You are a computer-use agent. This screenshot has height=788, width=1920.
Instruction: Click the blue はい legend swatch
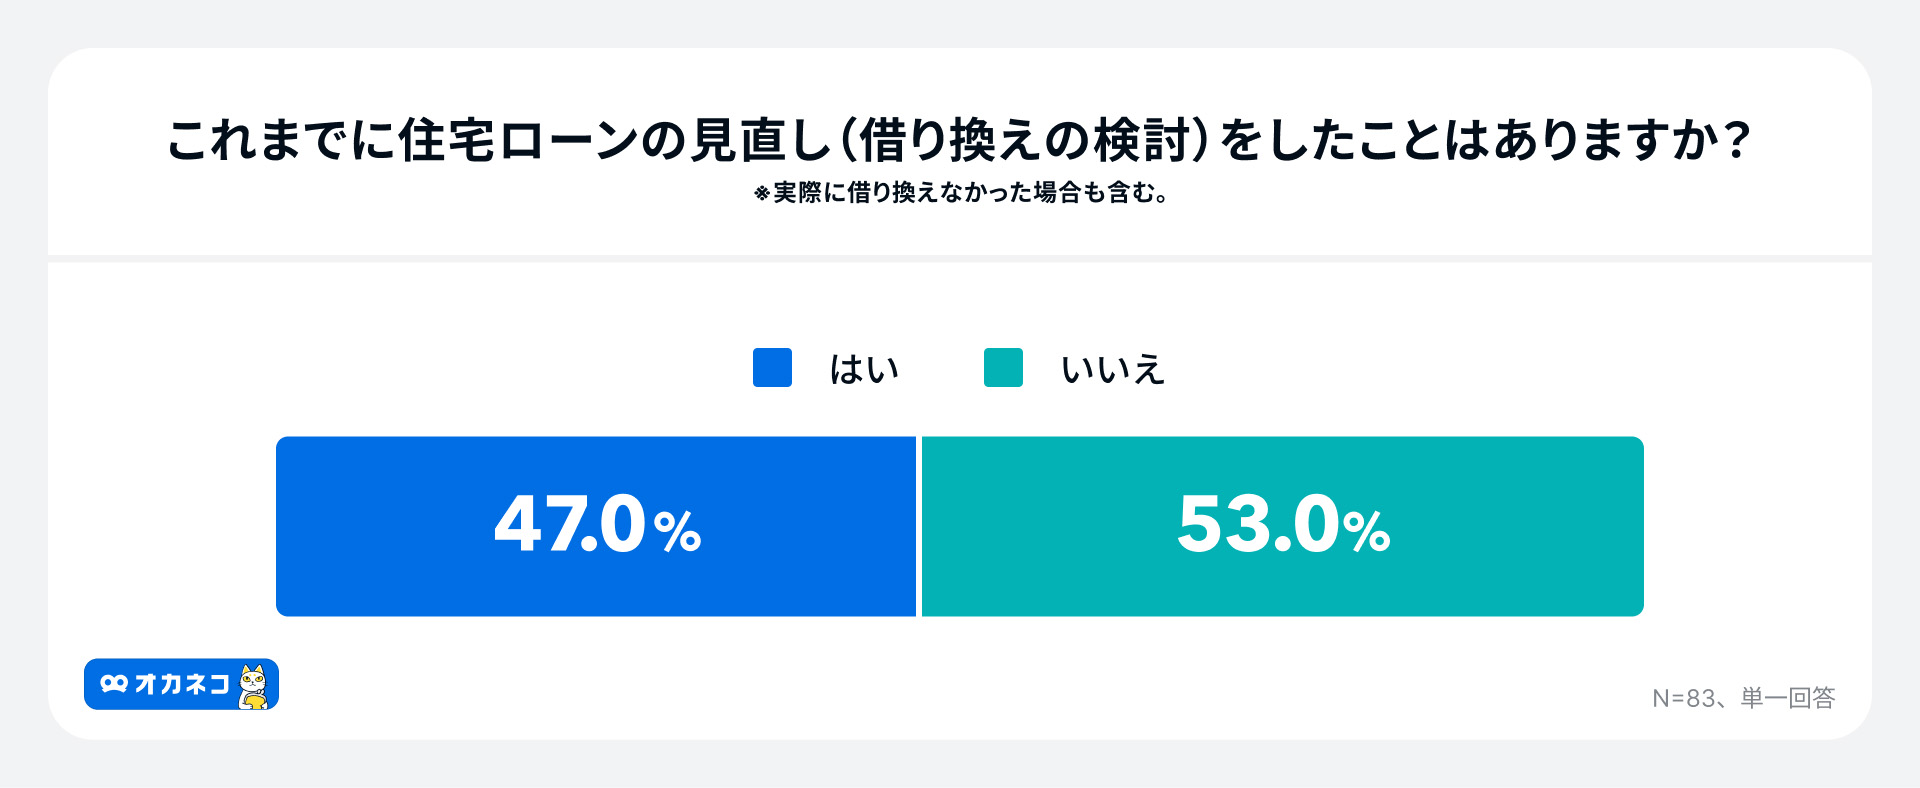(x=772, y=367)
